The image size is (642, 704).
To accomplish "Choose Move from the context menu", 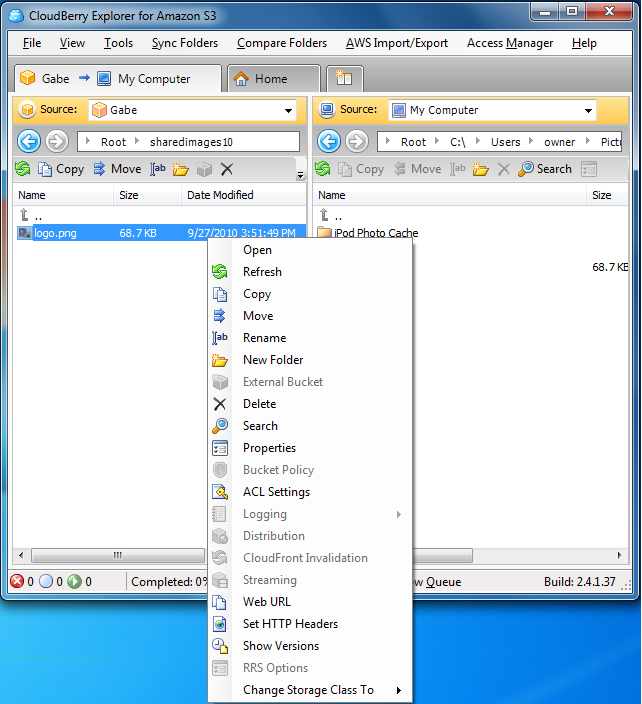I will pos(310,316).
